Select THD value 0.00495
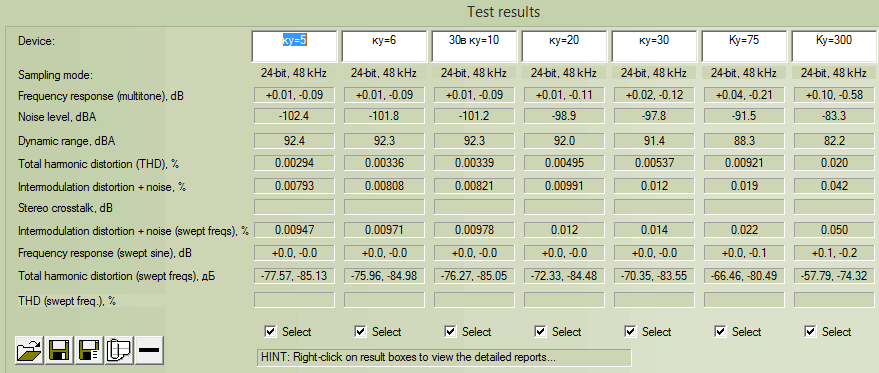Image resolution: width=879 pixels, height=373 pixels. (565, 163)
